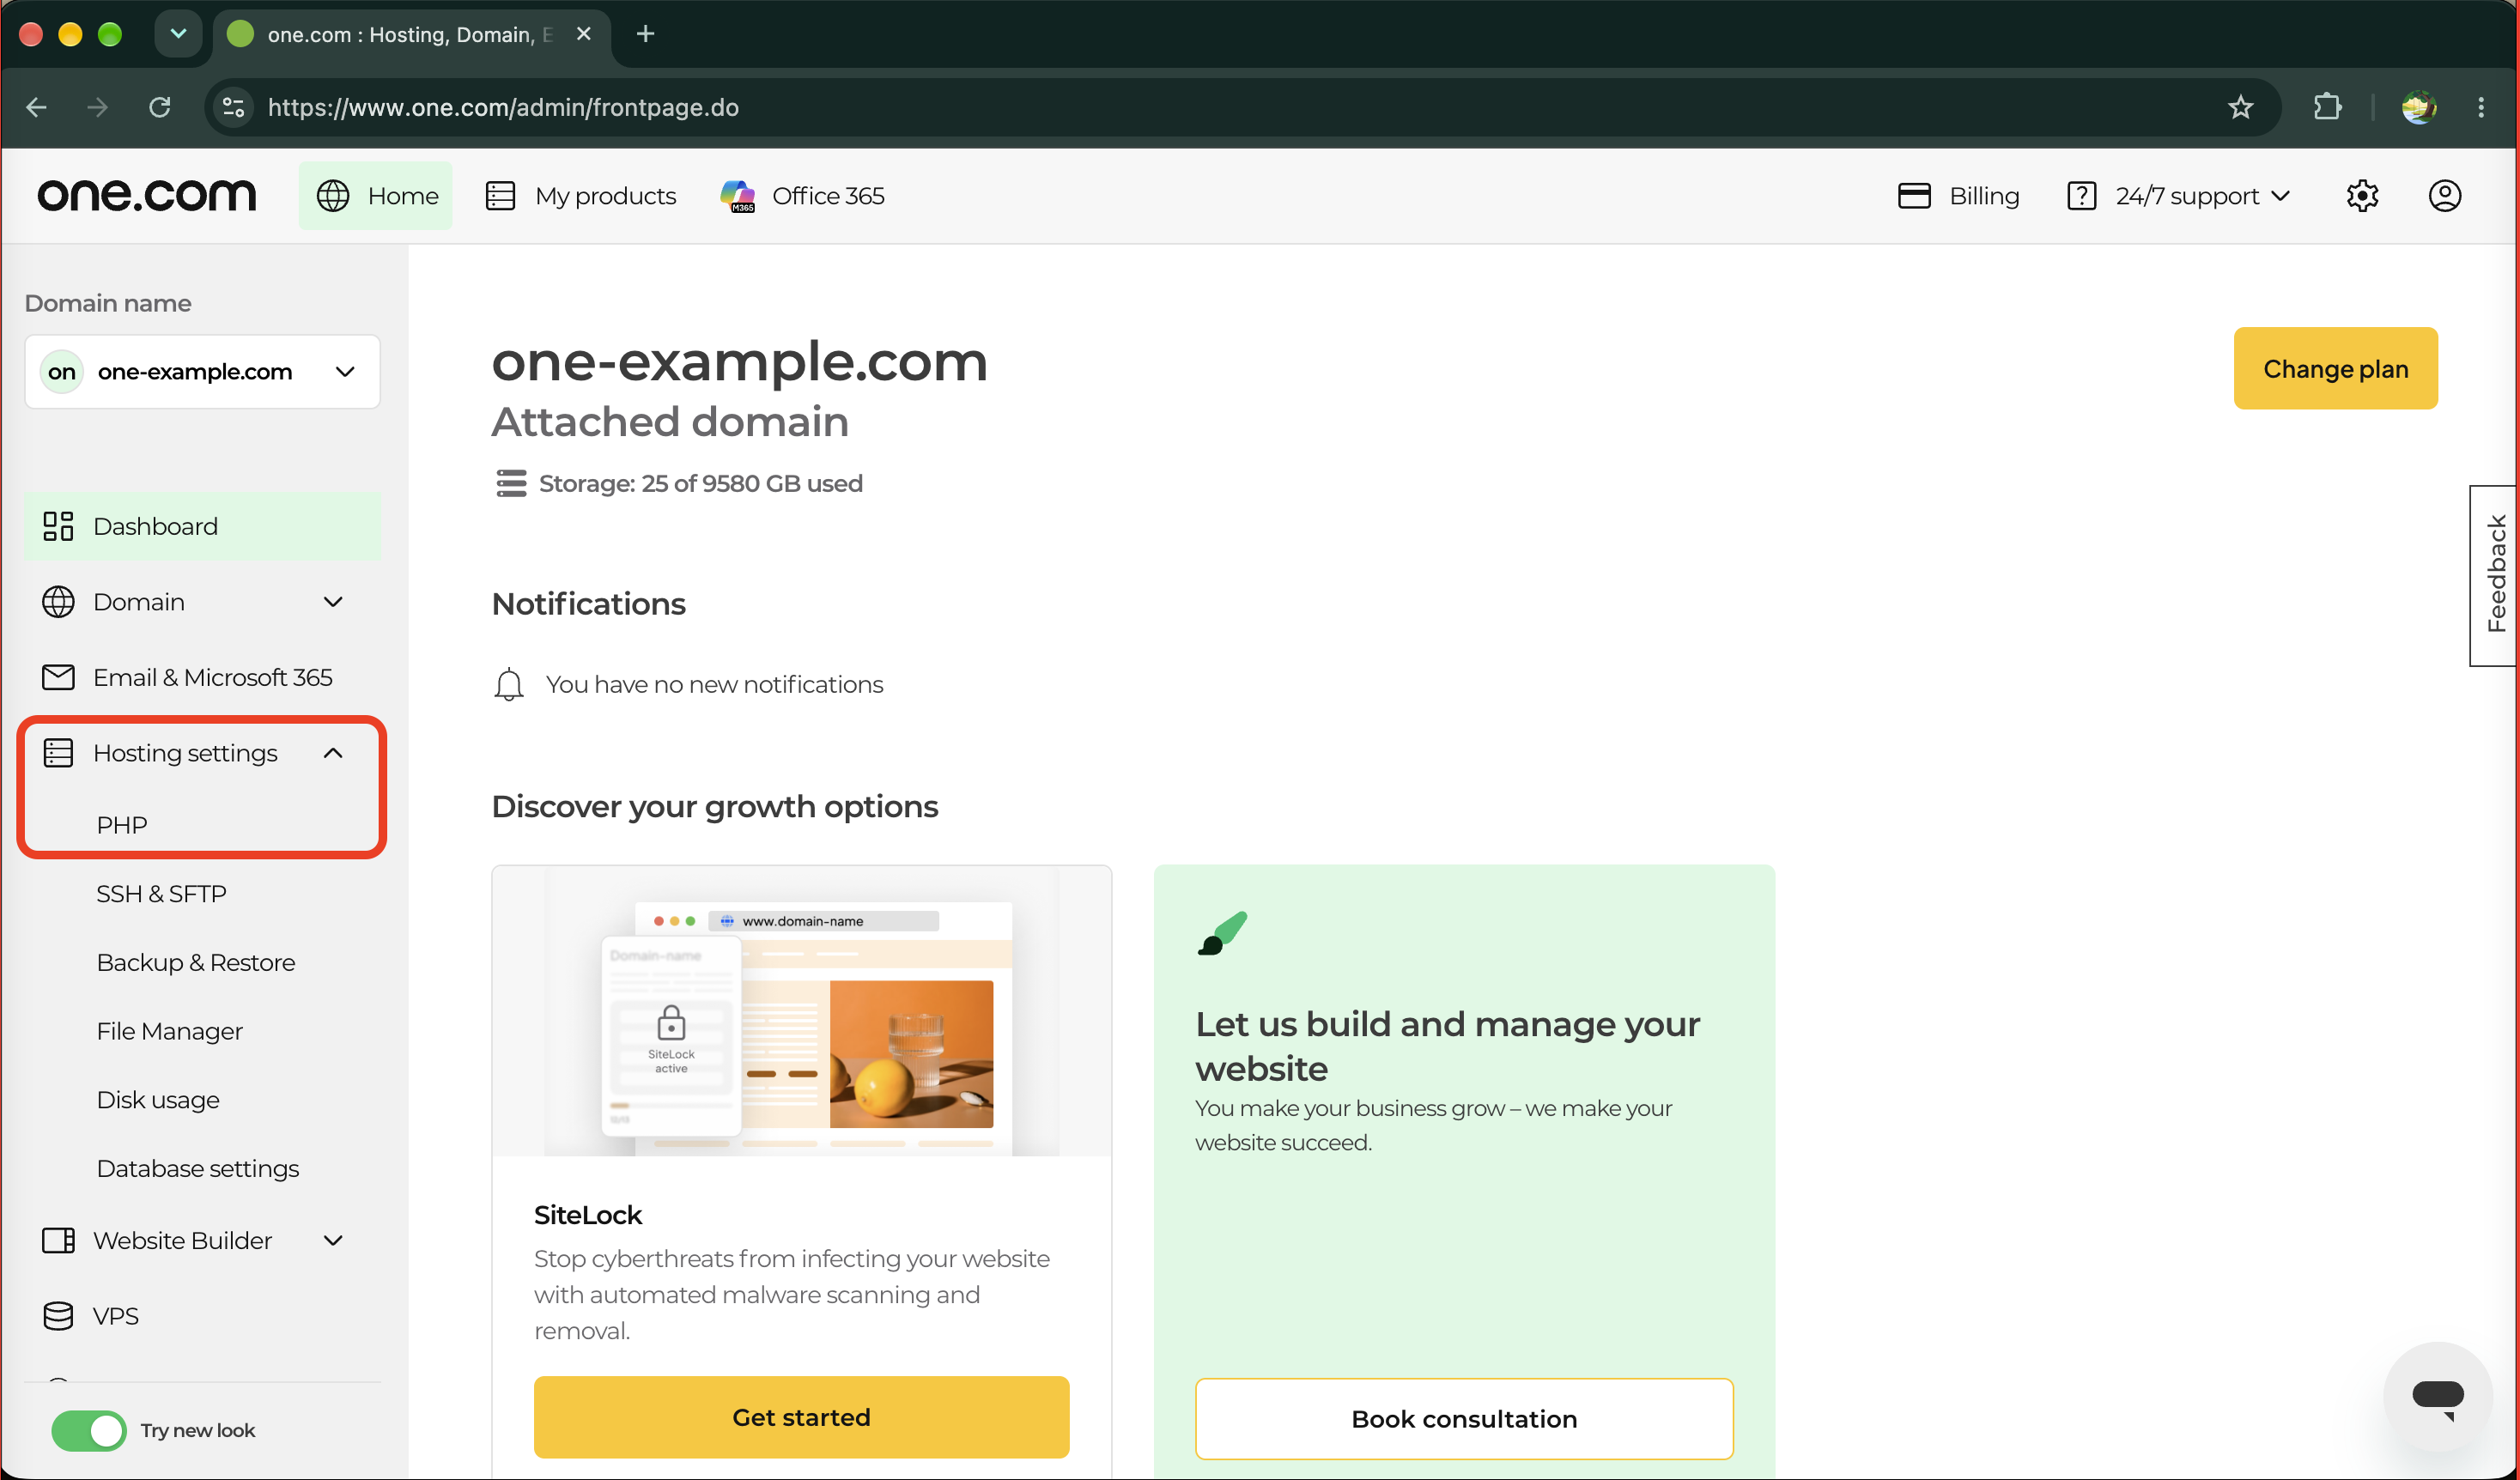Open the Chrome three-dot menu
The height and width of the screenshot is (1480, 2520).
point(2481,107)
